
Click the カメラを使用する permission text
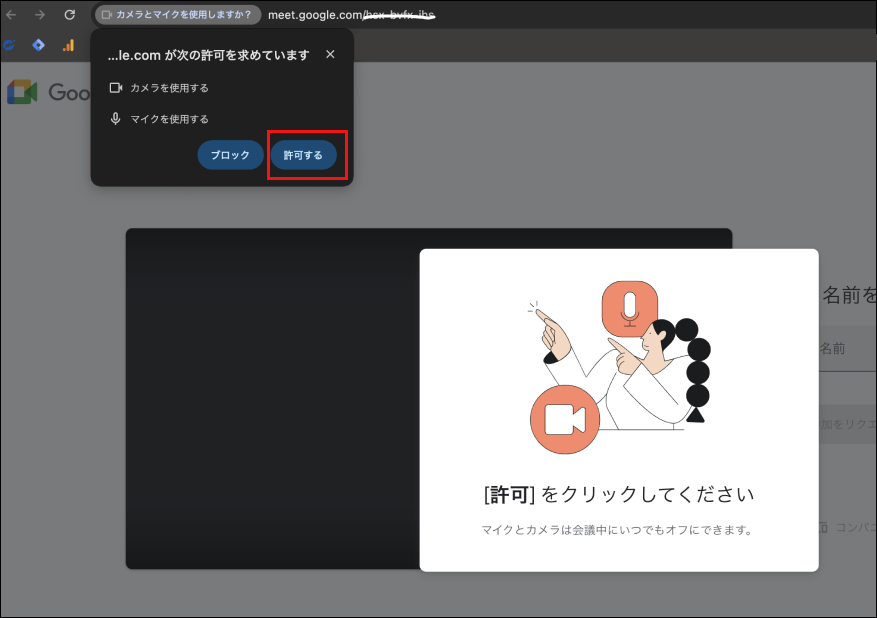click(x=169, y=88)
